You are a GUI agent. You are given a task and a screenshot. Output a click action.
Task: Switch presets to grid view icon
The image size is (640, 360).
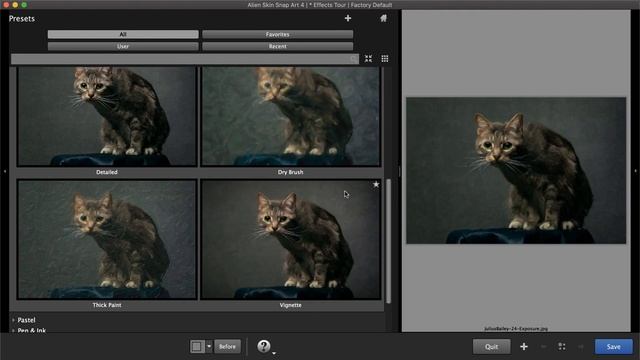384,59
